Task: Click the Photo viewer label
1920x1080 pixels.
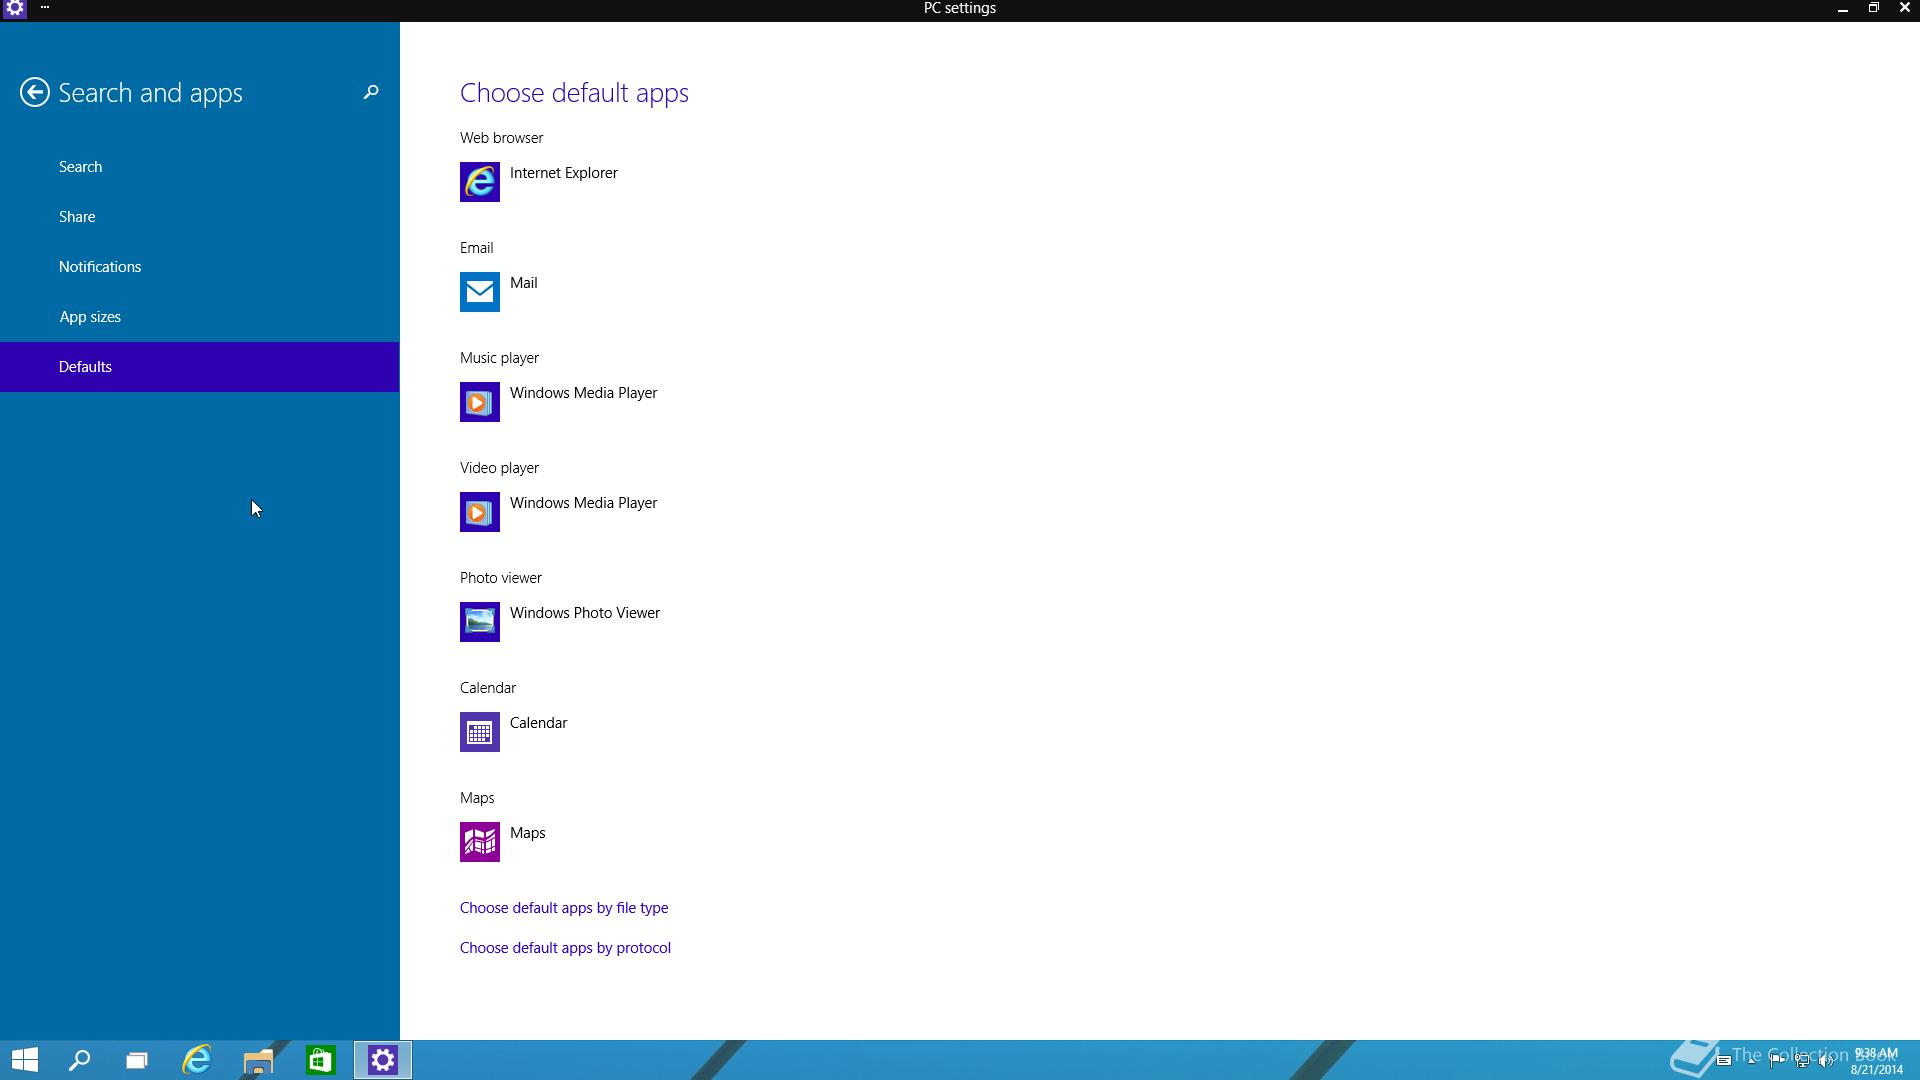Action: [x=501, y=578]
